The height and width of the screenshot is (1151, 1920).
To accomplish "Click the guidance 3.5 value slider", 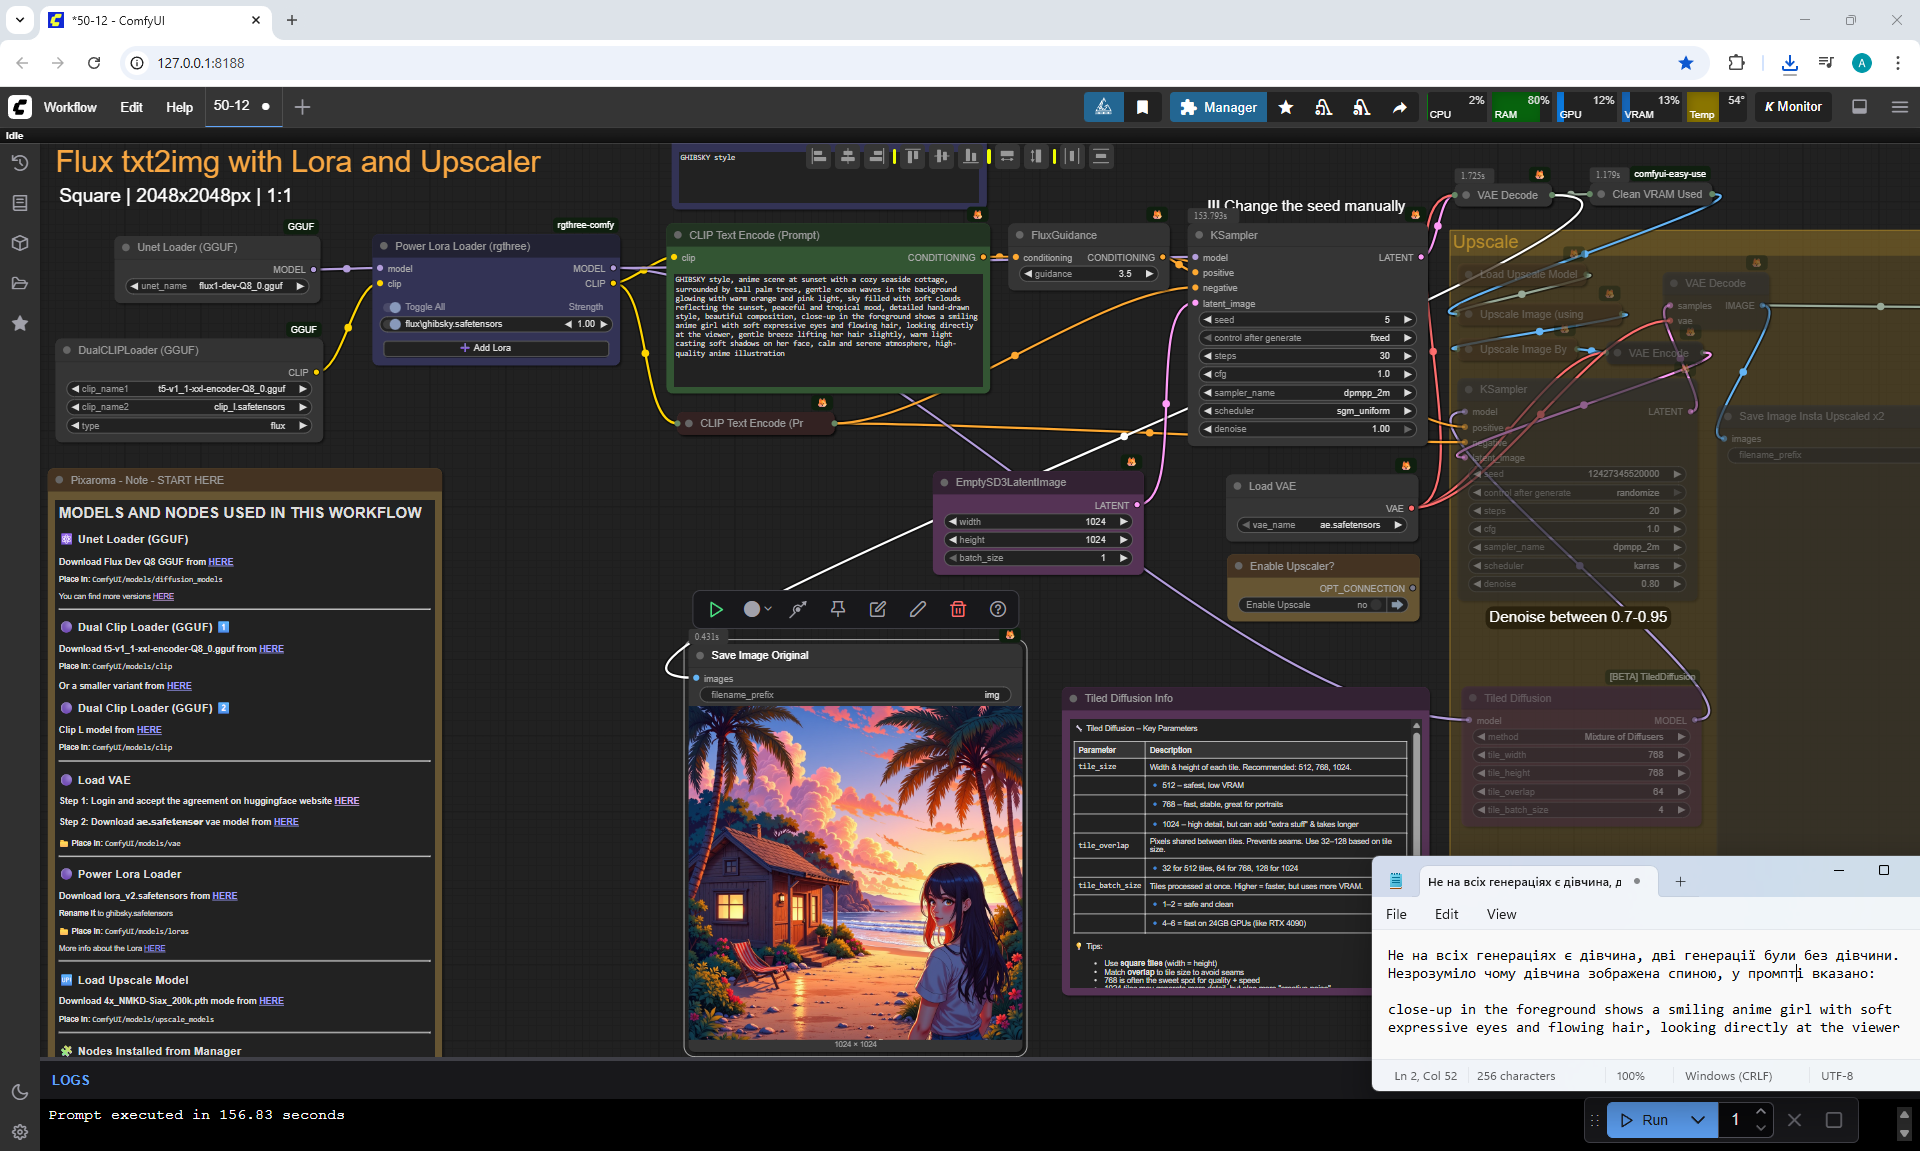I will (1088, 274).
